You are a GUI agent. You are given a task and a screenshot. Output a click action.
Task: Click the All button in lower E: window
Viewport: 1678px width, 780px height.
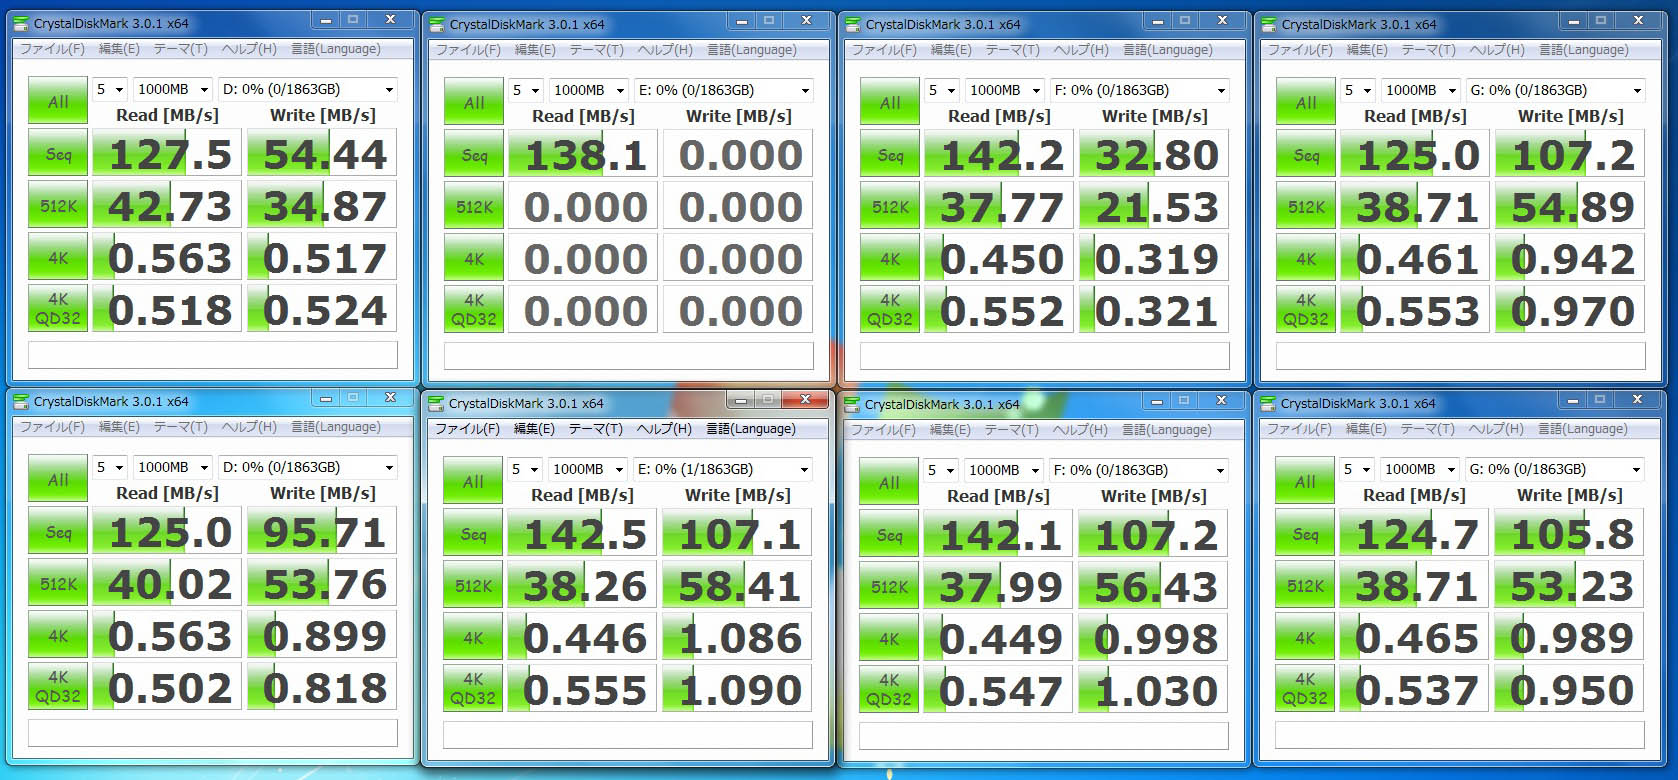click(473, 481)
